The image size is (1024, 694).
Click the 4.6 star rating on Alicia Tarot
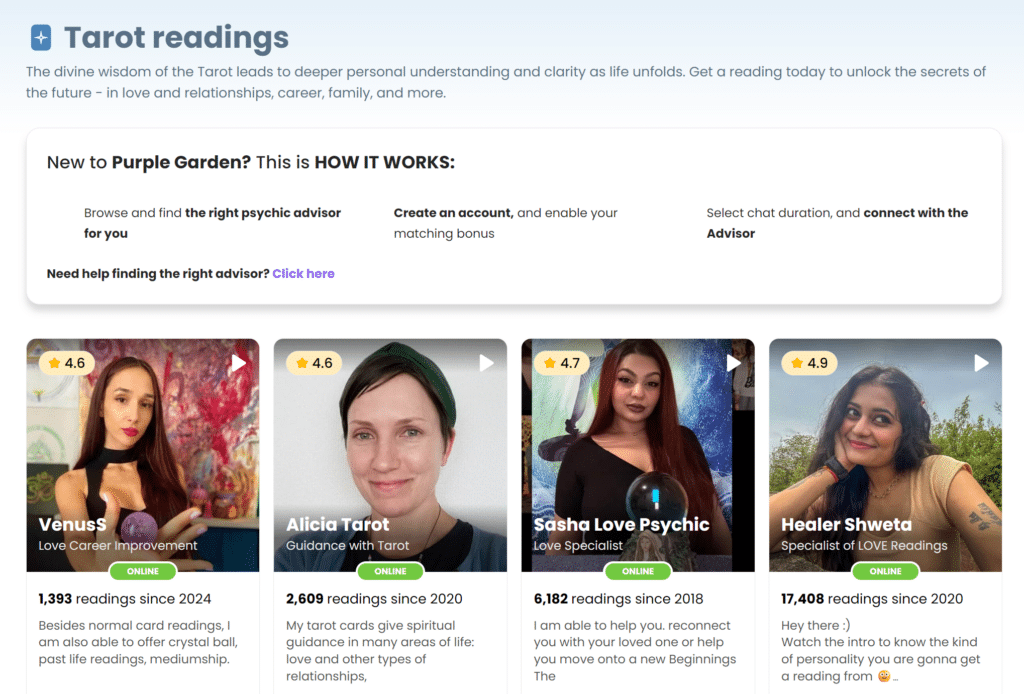pos(314,363)
